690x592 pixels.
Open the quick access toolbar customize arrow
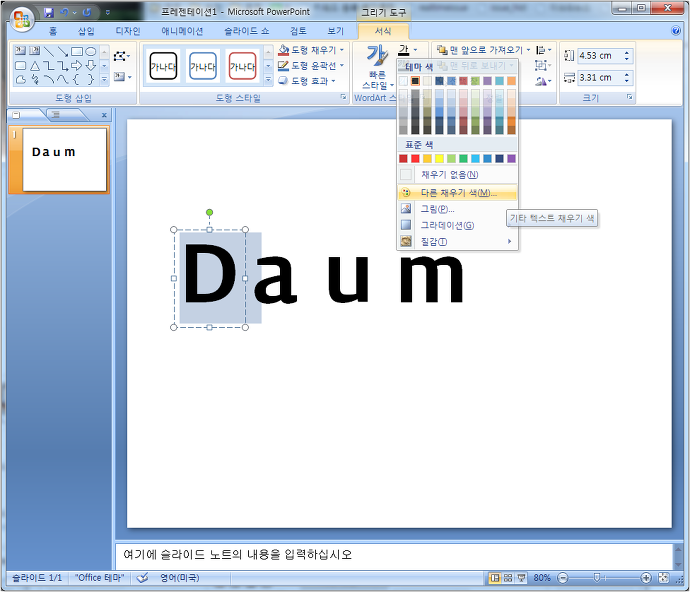point(108,12)
